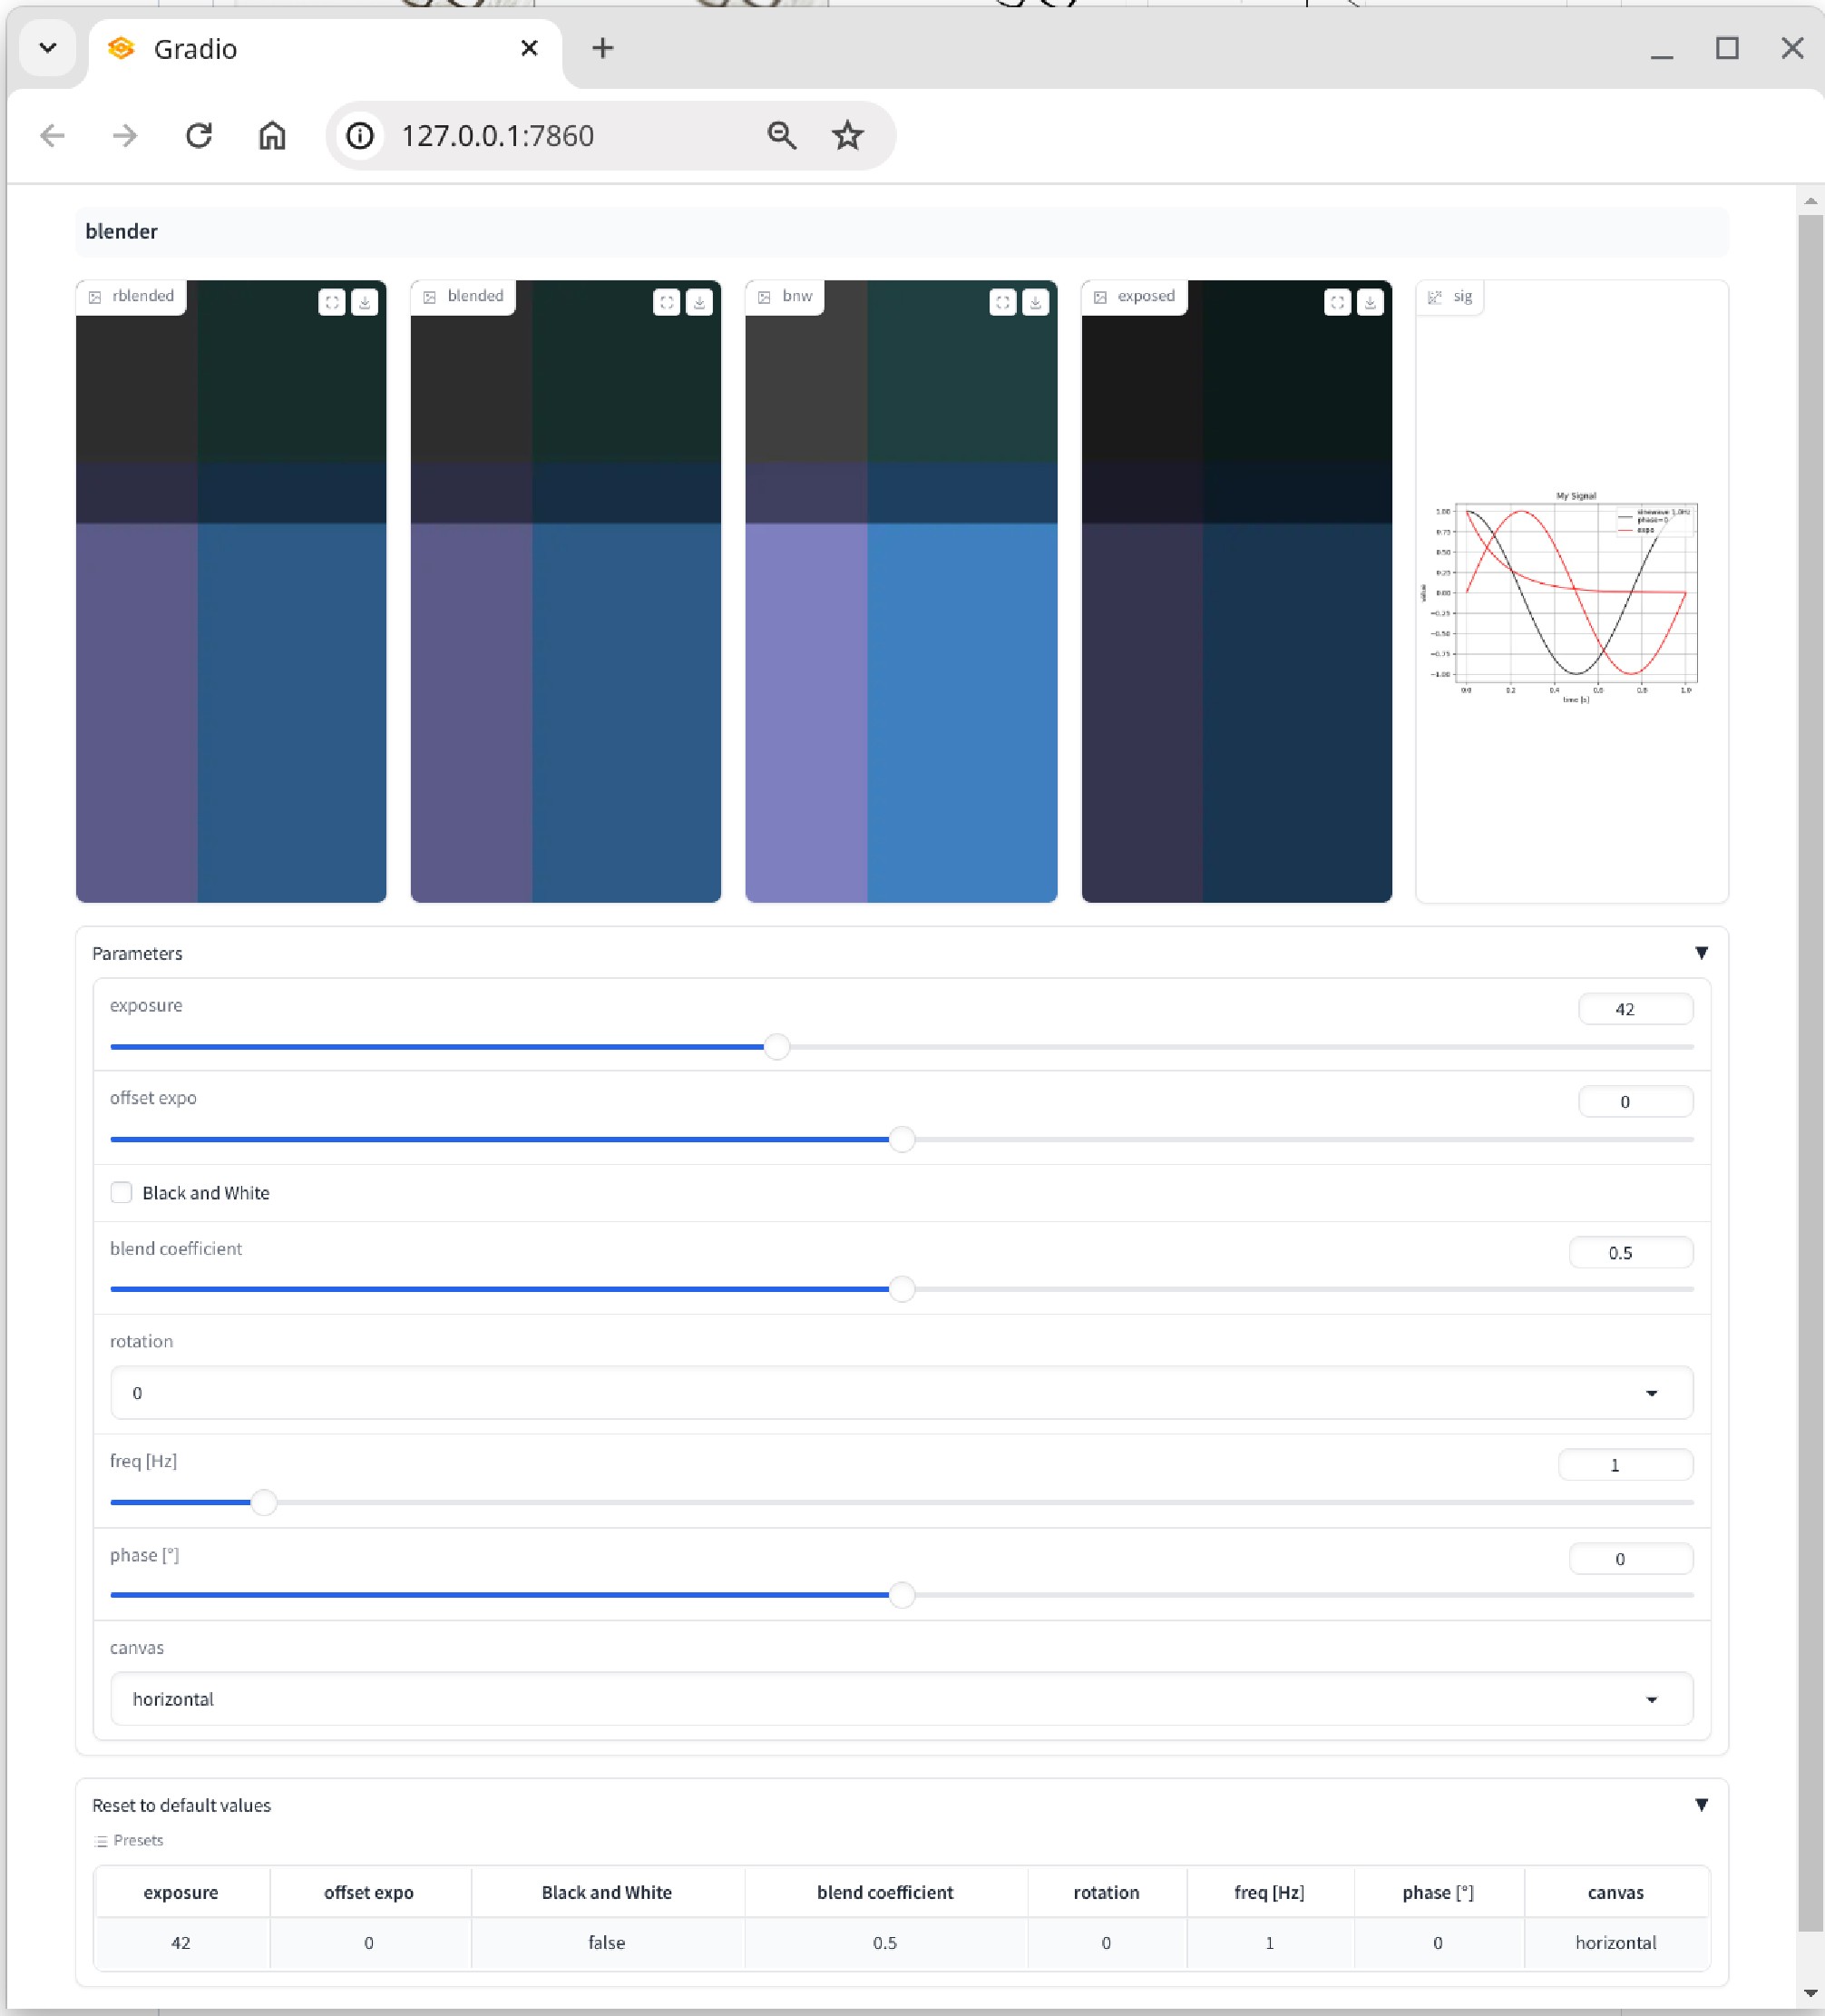Focus the phase number field
The width and height of the screenshot is (1825, 2016).
(x=1630, y=1558)
